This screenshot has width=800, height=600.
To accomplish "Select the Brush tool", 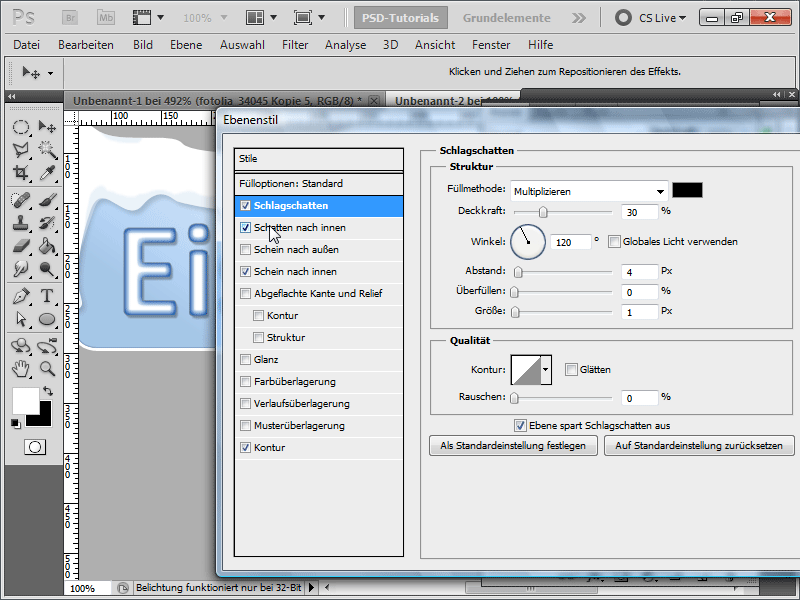I will click(47, 200).
